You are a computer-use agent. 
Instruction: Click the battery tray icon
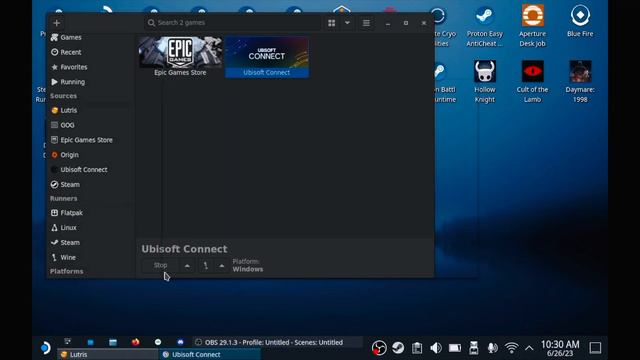pos(454,348)
